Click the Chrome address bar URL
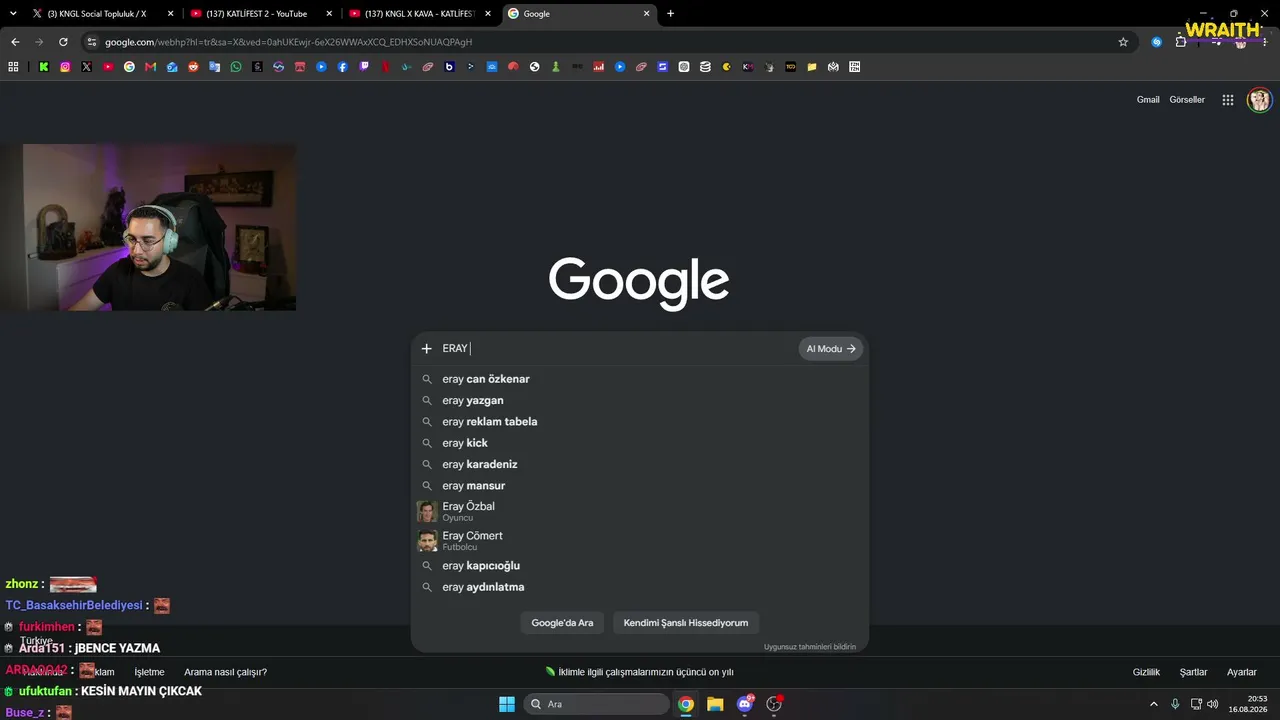Viewport: 1280px width, 720px height. point(289,42)
